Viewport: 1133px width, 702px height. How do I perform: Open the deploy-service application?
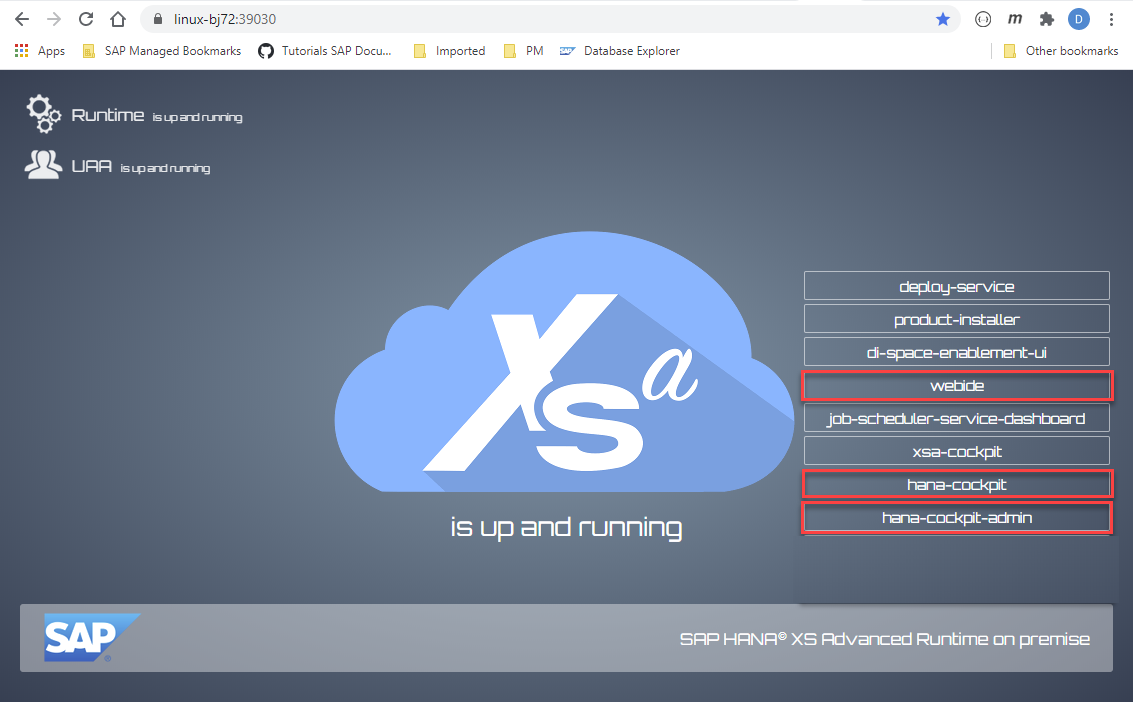click(957, 286)
